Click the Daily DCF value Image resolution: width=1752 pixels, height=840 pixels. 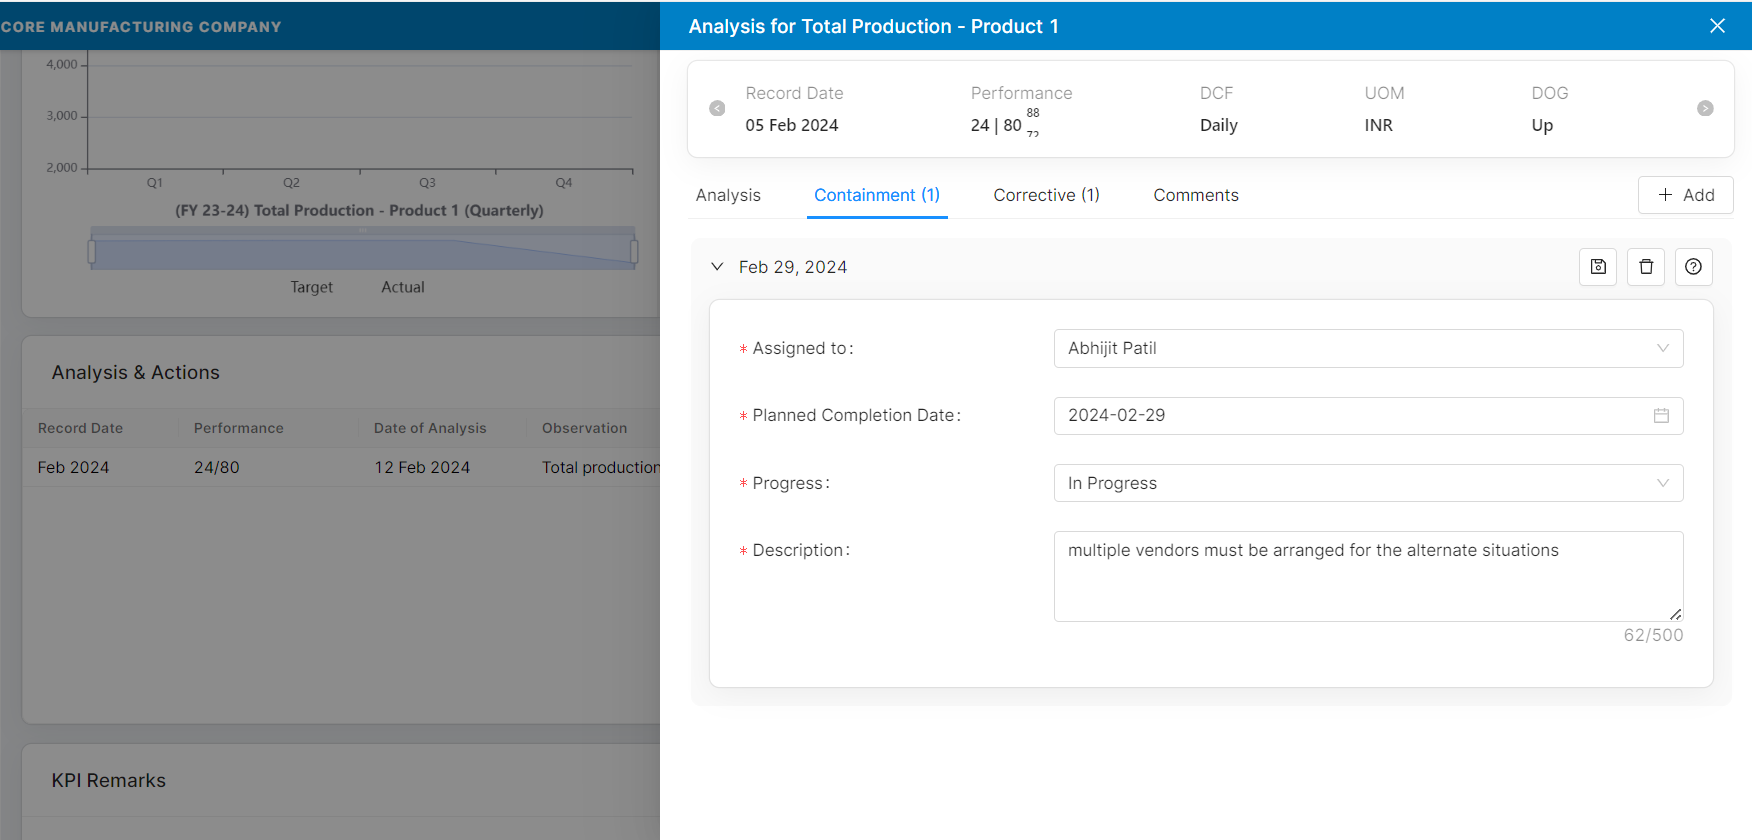[x=1219, y=125]
